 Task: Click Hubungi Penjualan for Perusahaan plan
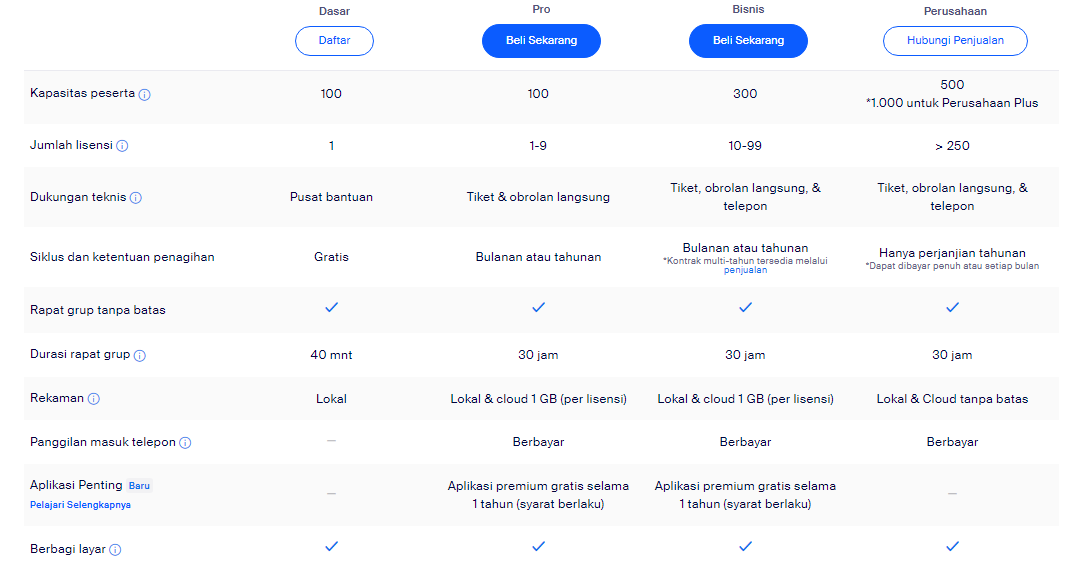tap(955, 41)
